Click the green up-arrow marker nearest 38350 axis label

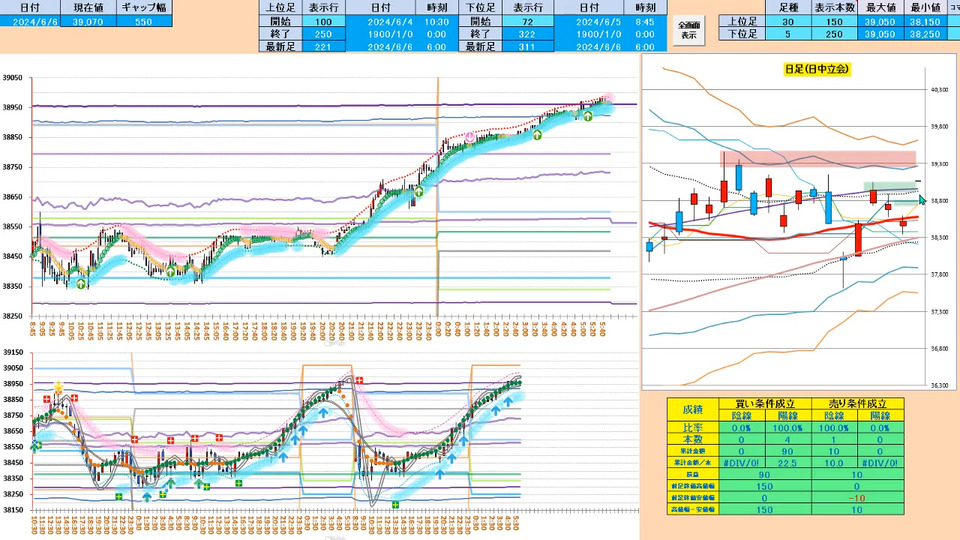[x=81, y=283]
